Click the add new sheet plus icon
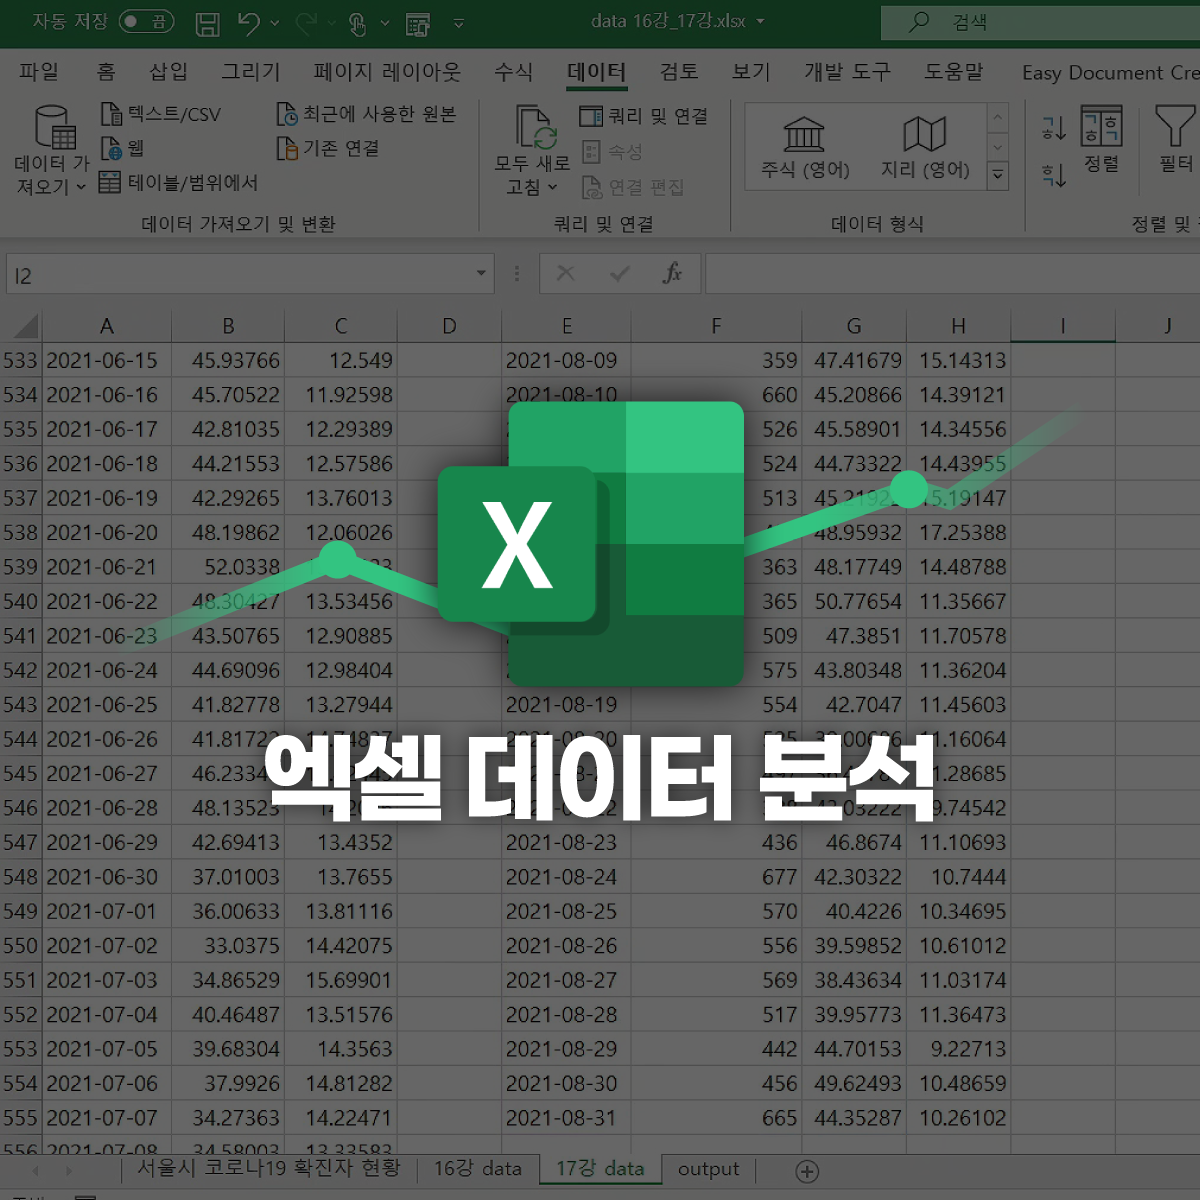This screenshot has height=1200, width=1200. tap(807, 1171)
